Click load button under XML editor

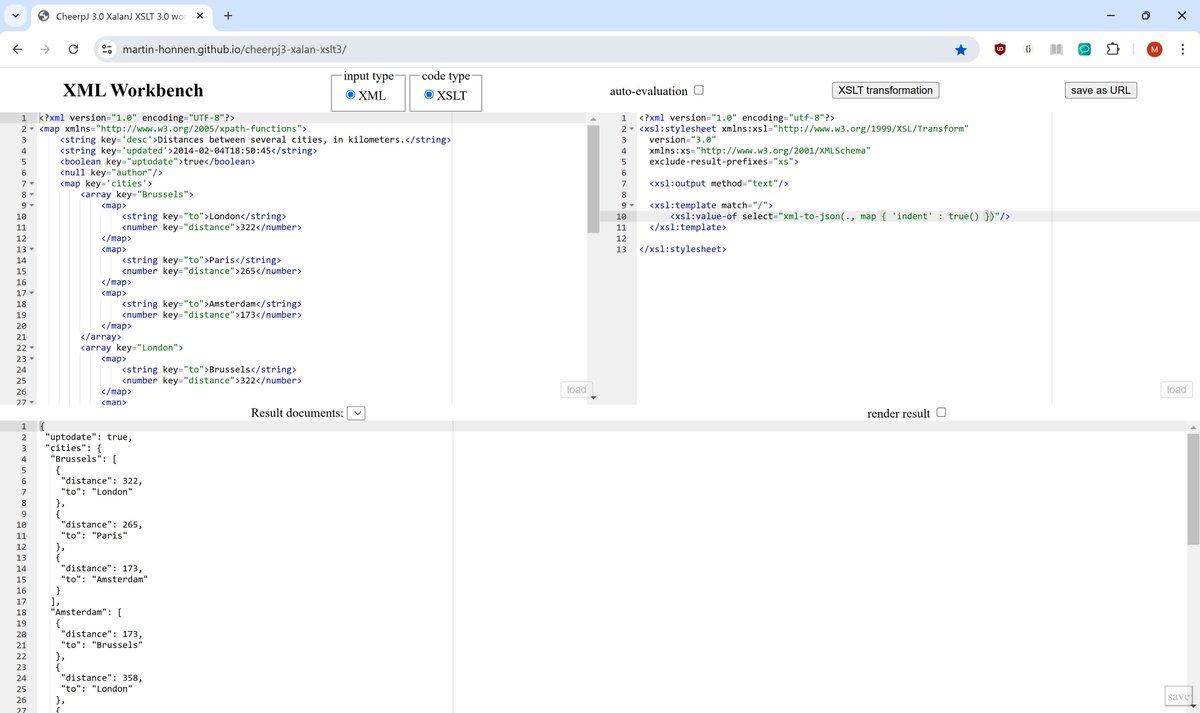click(577, 390)
